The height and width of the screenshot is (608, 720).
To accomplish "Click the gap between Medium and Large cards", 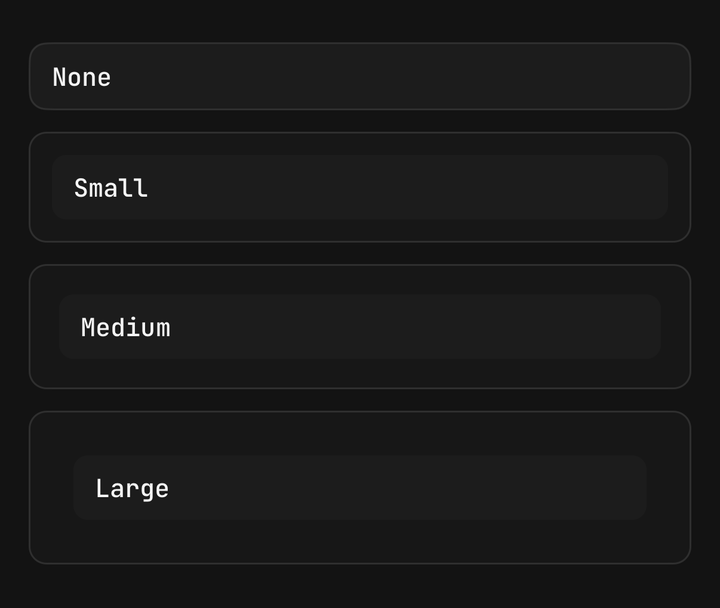I will click(360, 400).
